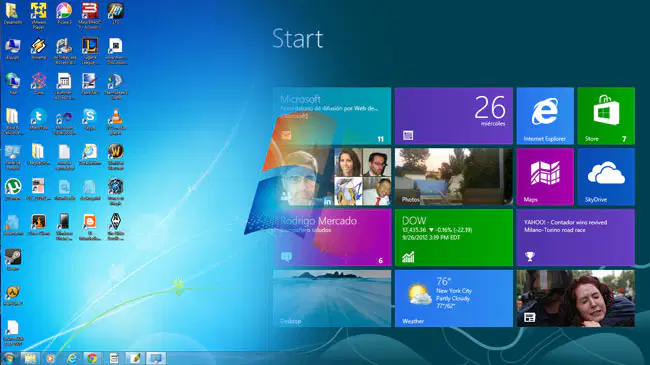Open the Skyrim desktop shortcut

(116, 226)
